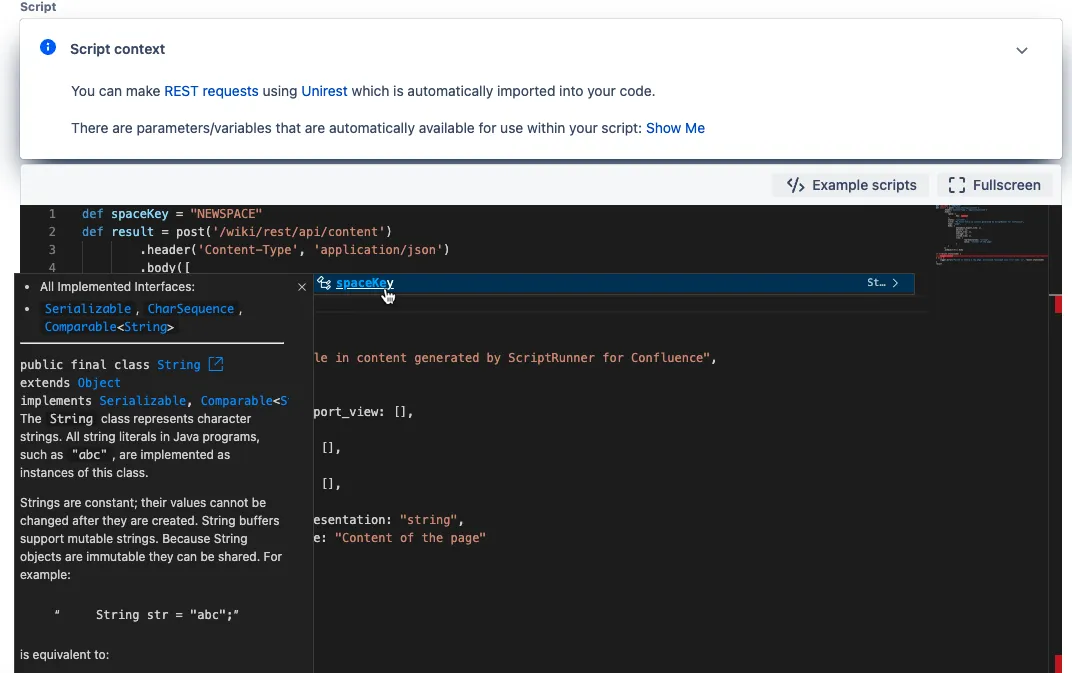Click line number 2 in the gutter

click(52, 232)
